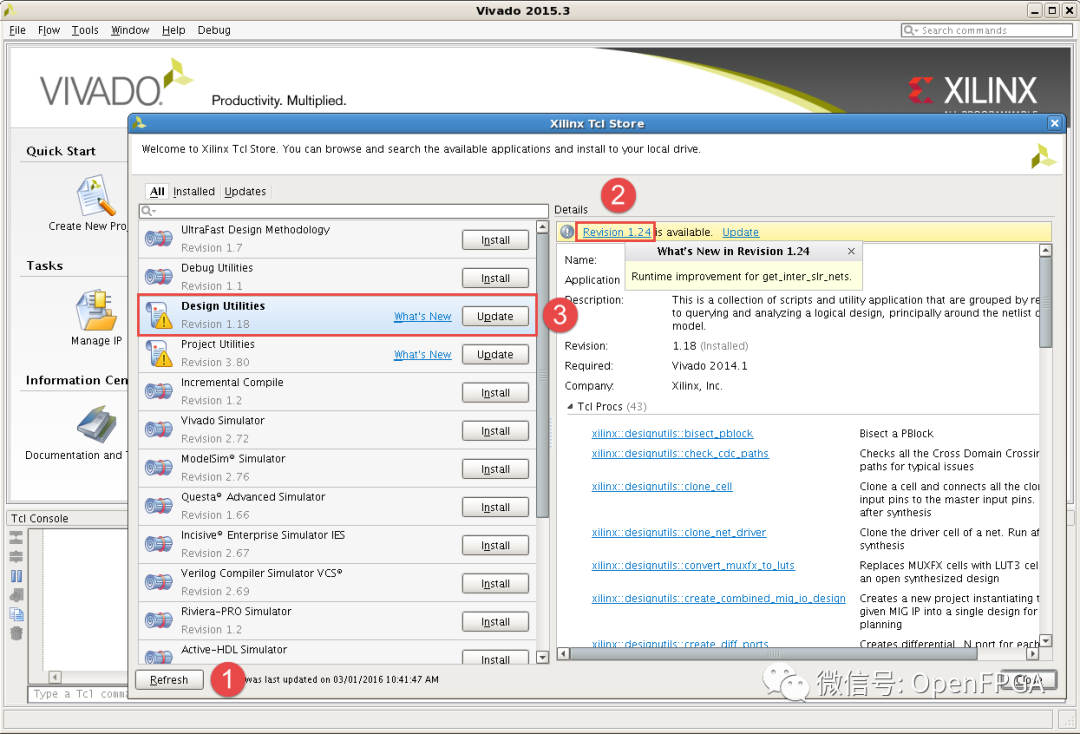This screenshot has width=1080, height=734.
Task: Click the Create New Project icon
Action: point(96,195)
